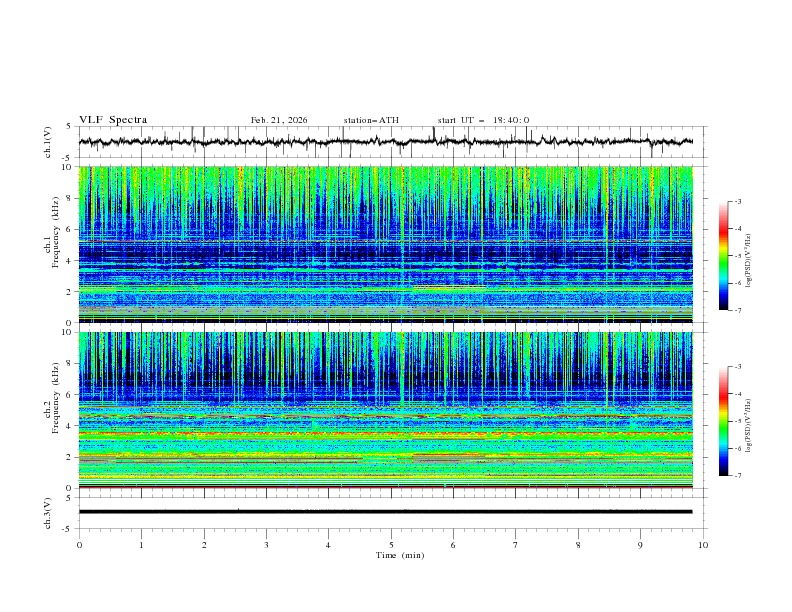
Task: Click time axis tick label "1"
Action: point(141,545)
